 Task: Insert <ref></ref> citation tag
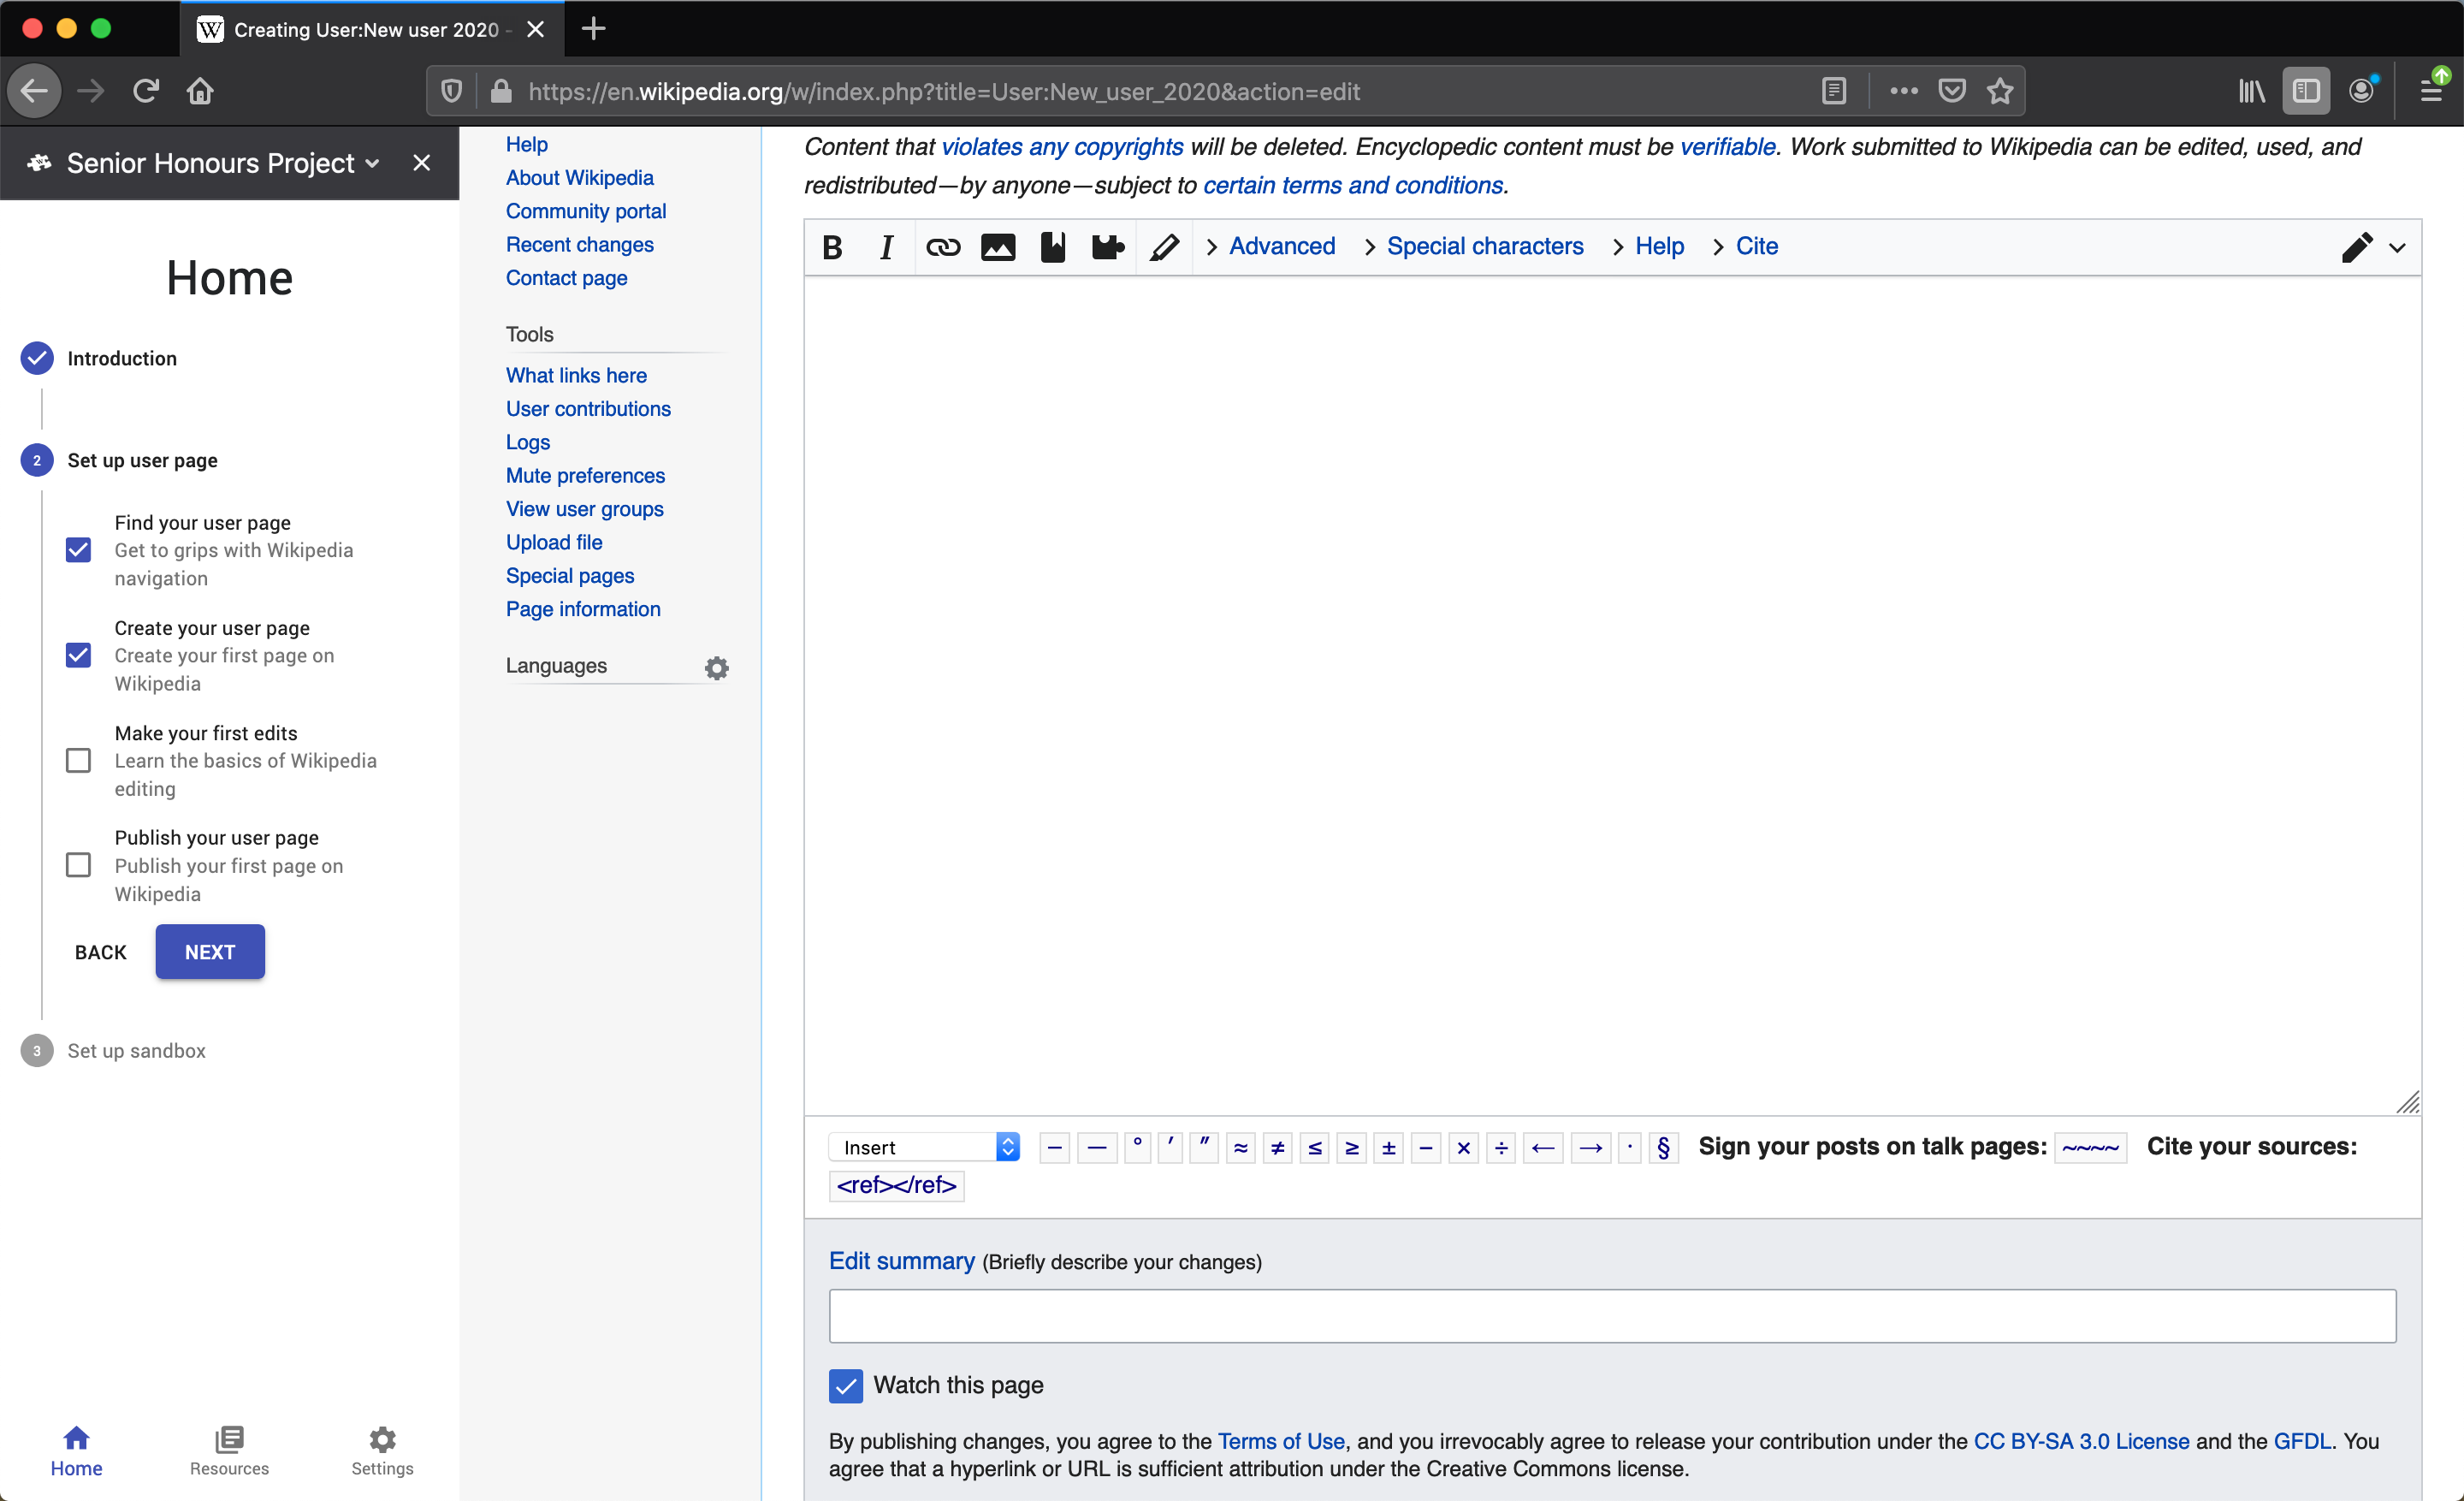(896, 1186)
